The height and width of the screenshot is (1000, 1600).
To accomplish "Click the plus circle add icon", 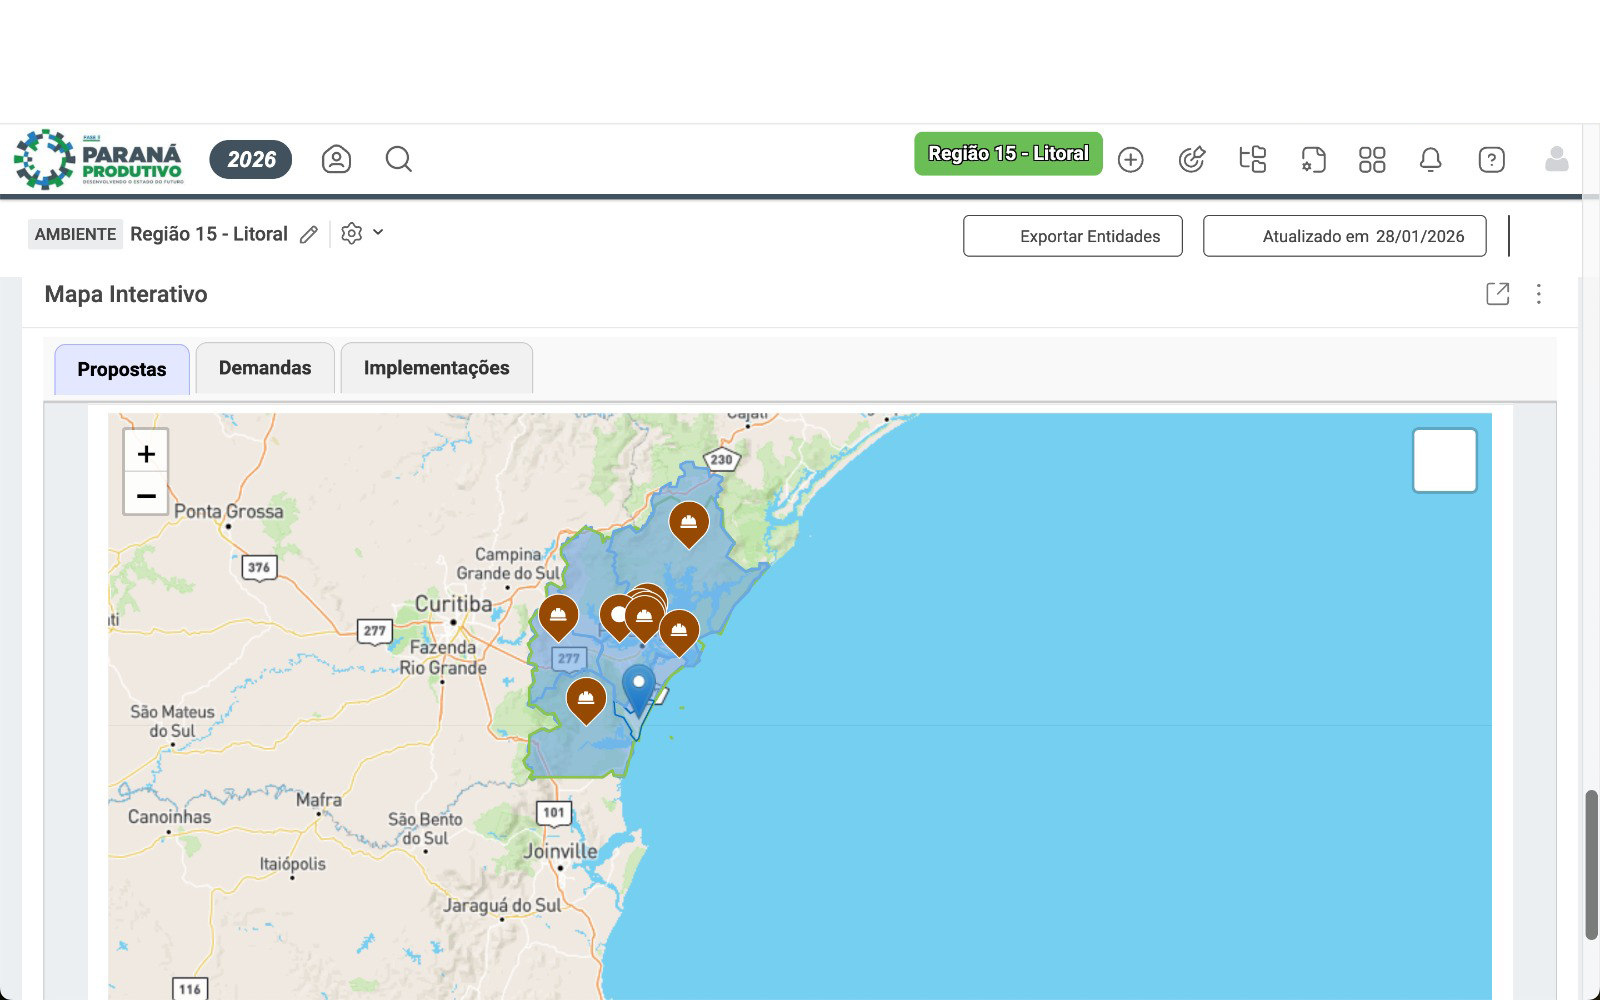I will coord(1130,160).
